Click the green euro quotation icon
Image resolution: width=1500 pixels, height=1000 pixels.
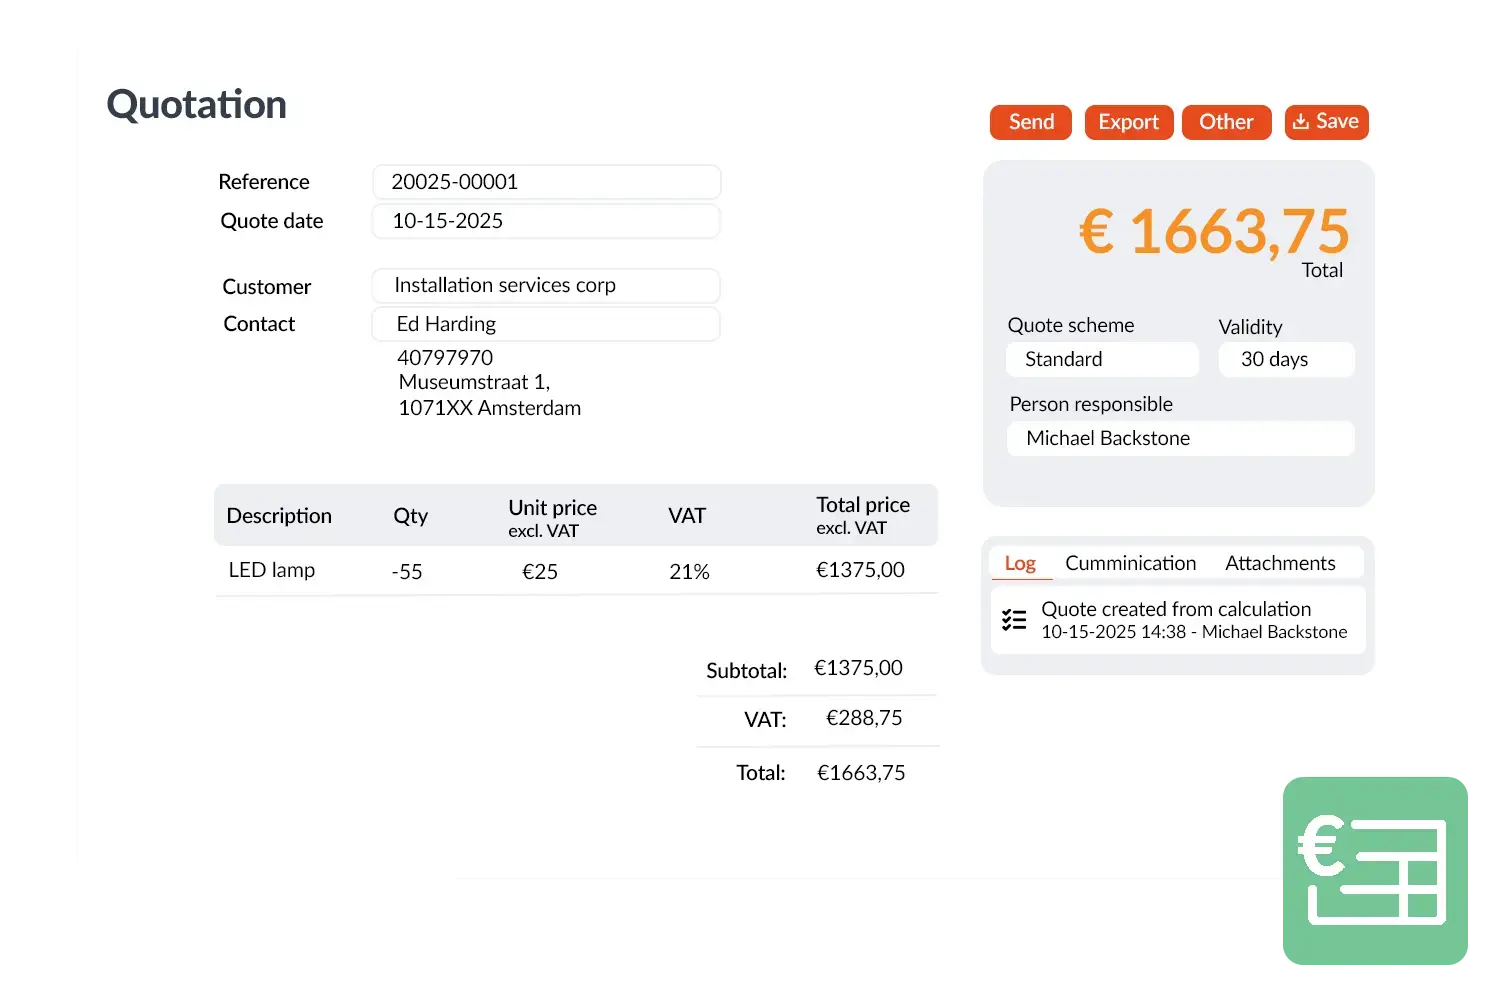click(1376, 870)
